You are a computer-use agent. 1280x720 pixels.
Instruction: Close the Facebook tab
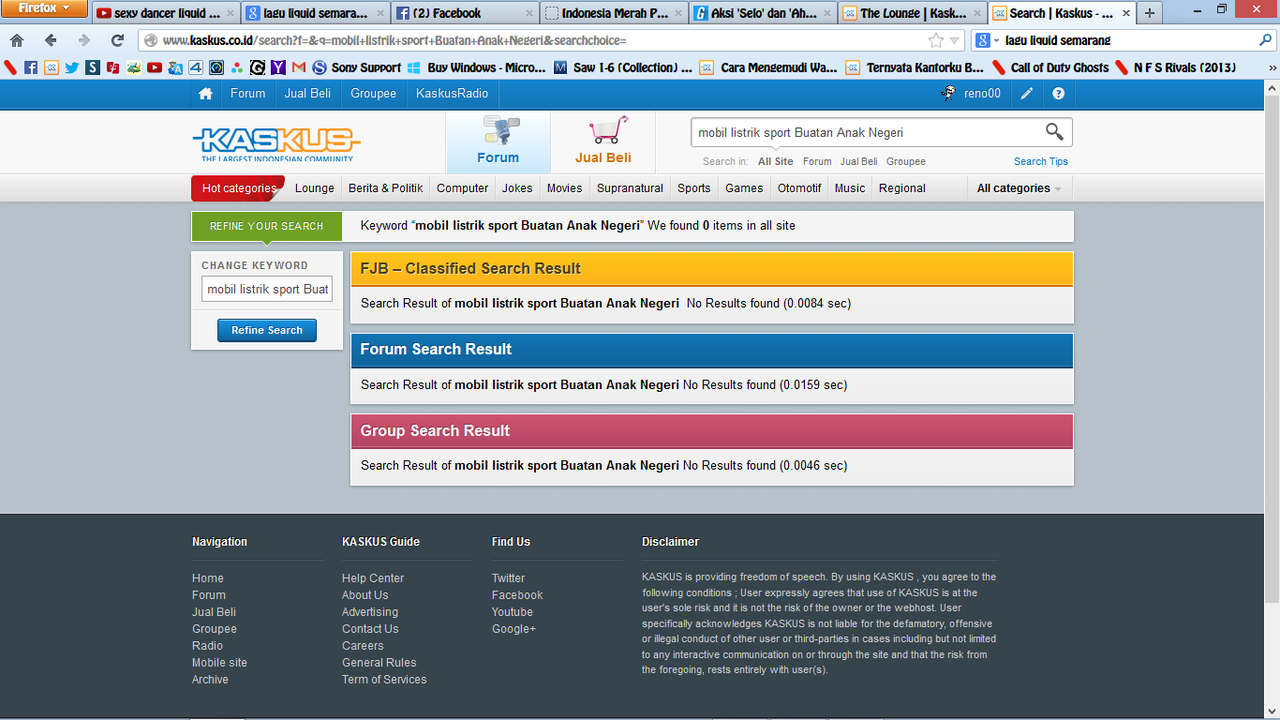[x=528, y=14]
